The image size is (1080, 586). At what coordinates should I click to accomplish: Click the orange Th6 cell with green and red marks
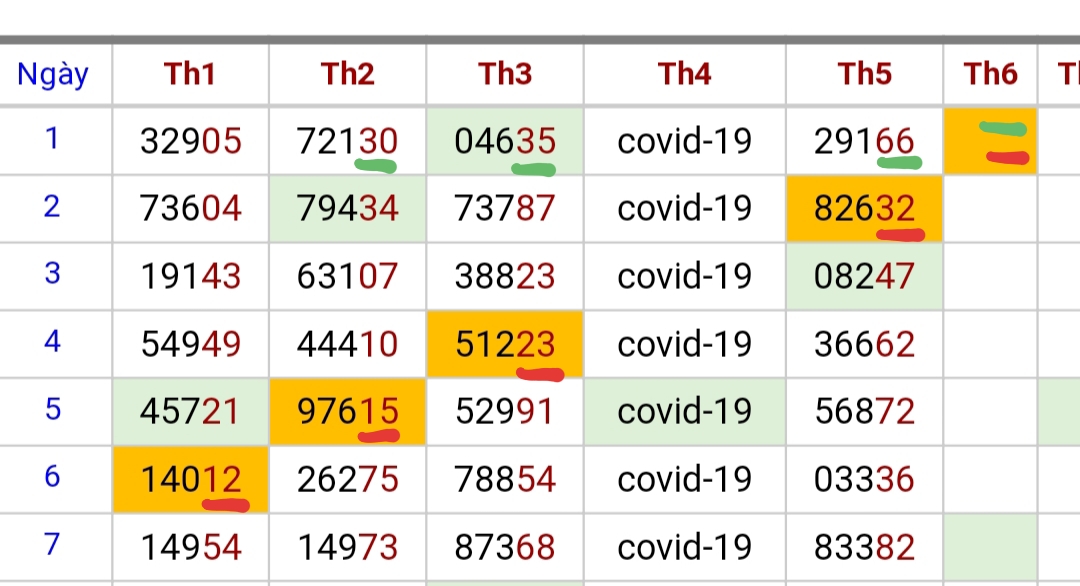[990, 141]
